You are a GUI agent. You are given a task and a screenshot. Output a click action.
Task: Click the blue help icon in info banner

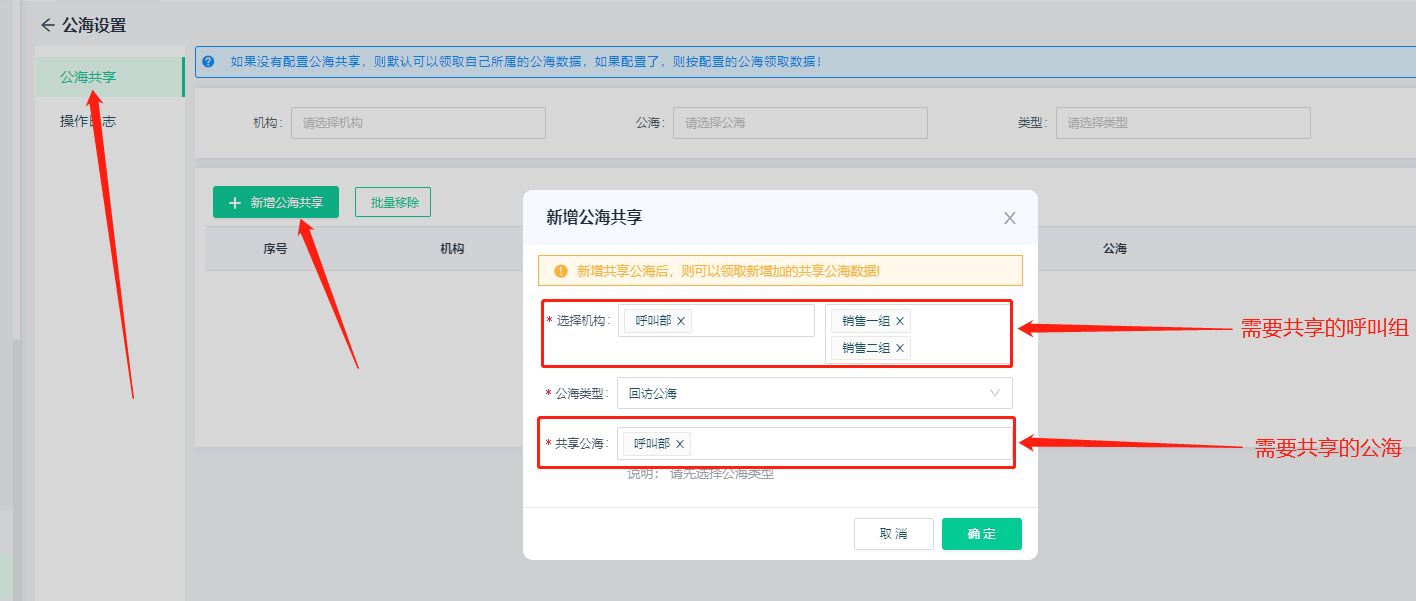point(208,62)
